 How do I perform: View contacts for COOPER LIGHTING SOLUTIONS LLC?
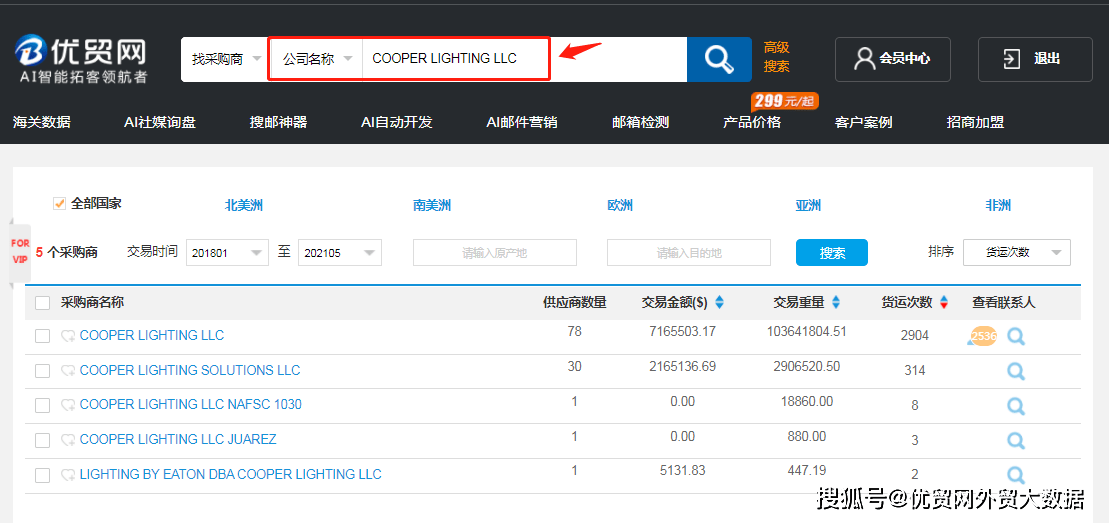[x=1016, y=371]
